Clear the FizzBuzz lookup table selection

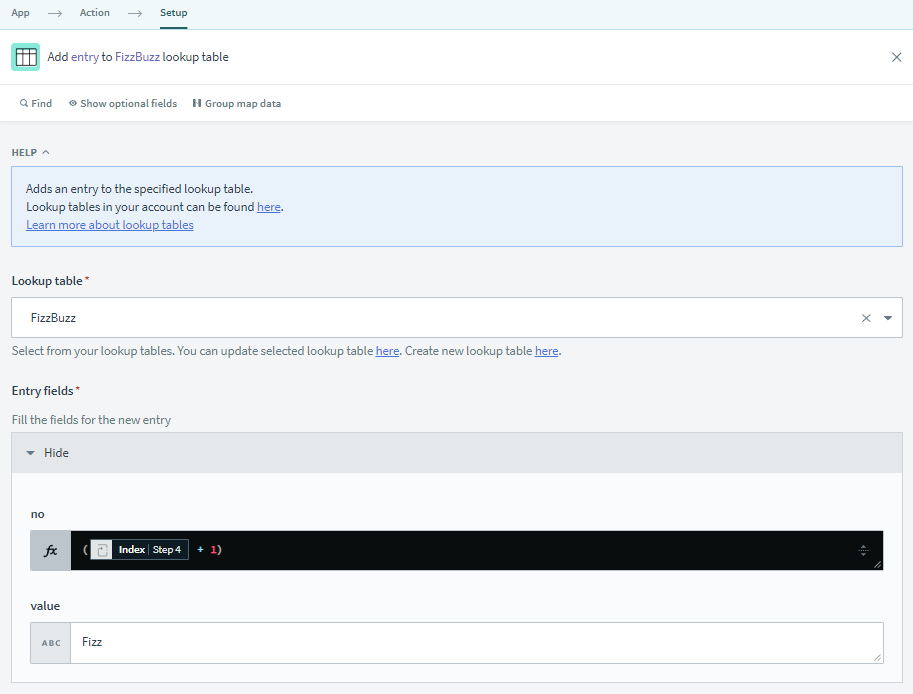(x=866, y=318)
